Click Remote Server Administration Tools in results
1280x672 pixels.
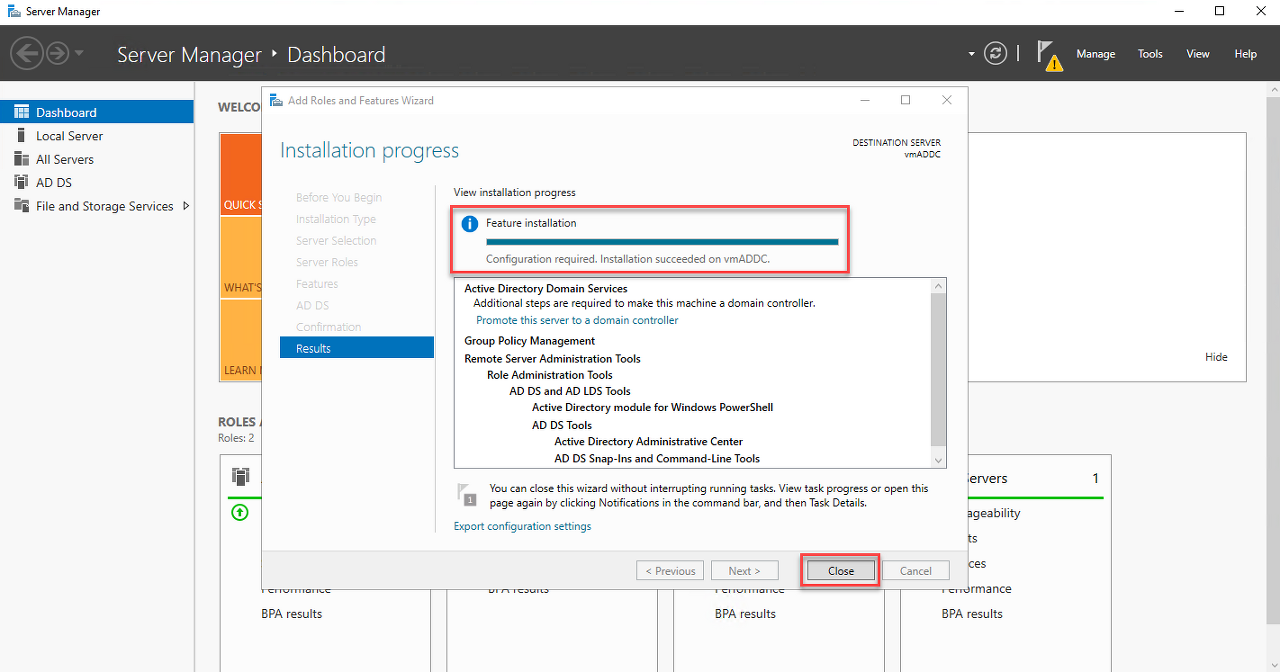[x=552, y=358]
